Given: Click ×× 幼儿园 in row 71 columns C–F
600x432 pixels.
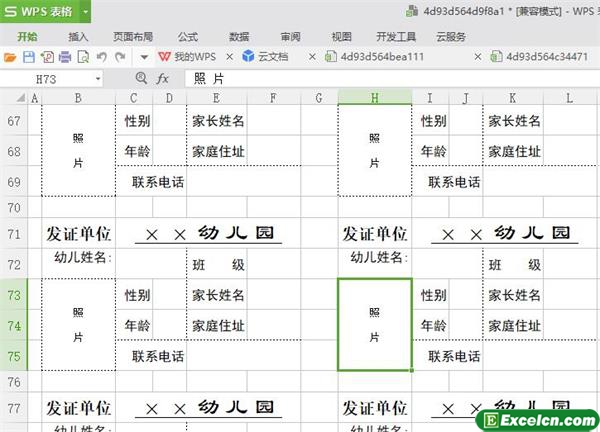Looking at the screenshot, I should pos(209,233).
